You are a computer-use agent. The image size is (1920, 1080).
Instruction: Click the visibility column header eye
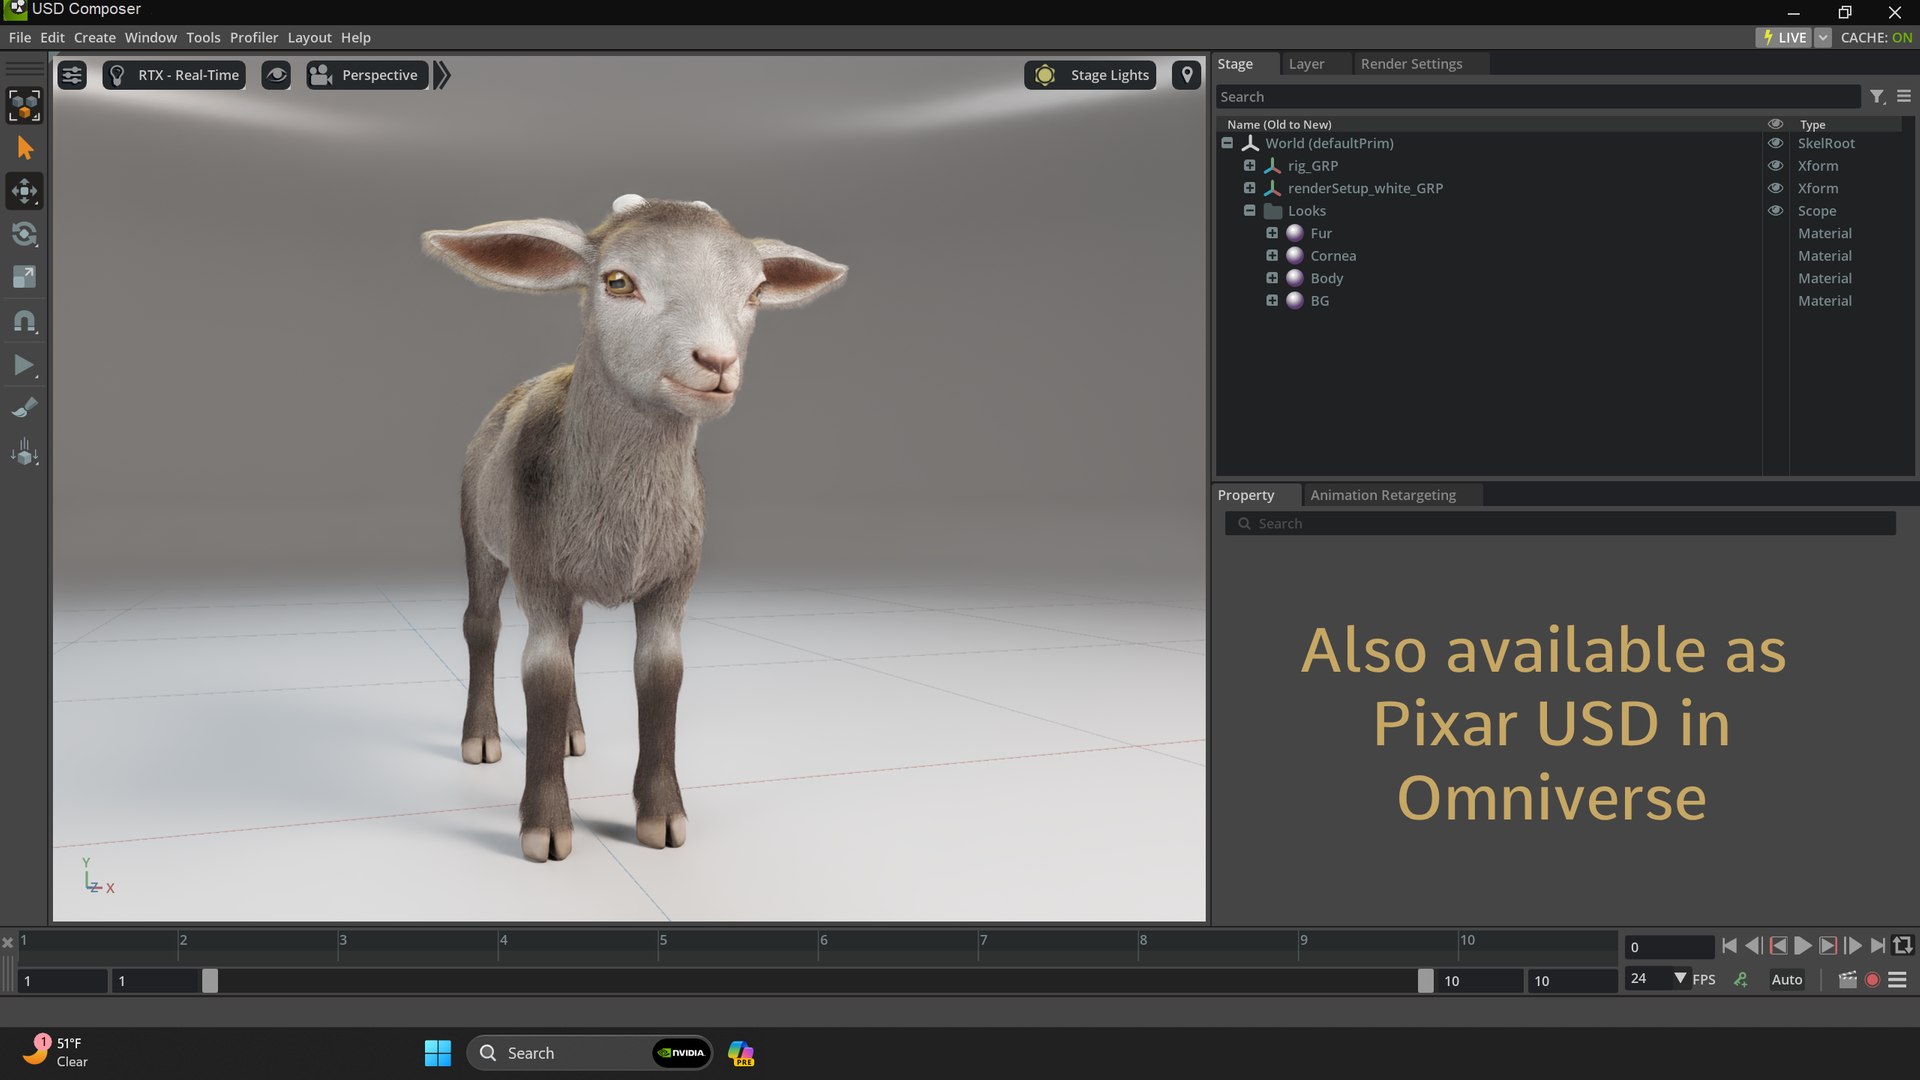click(1775, 124)
